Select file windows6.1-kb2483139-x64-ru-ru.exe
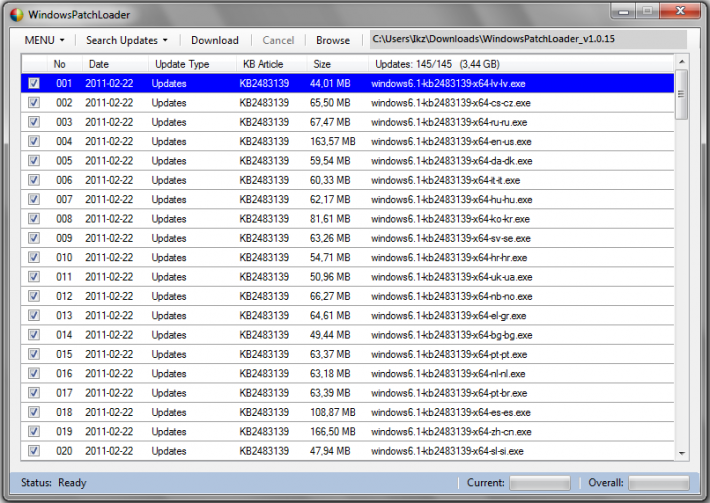This screenshot has width=710, height=503. tap(449, 122)
